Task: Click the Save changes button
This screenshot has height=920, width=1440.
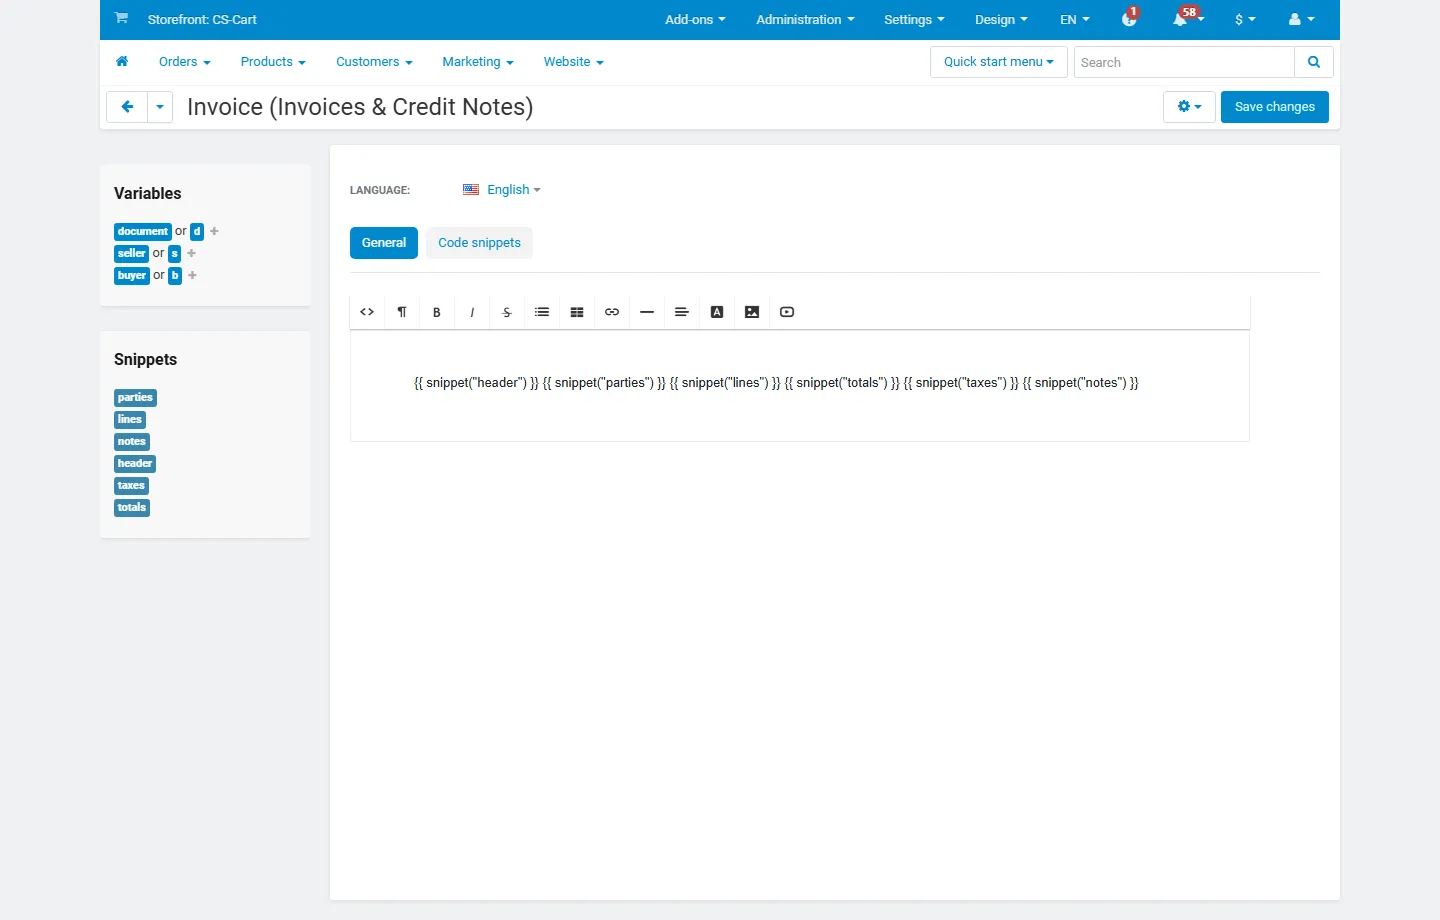Action: click(x=1275, y=107)
